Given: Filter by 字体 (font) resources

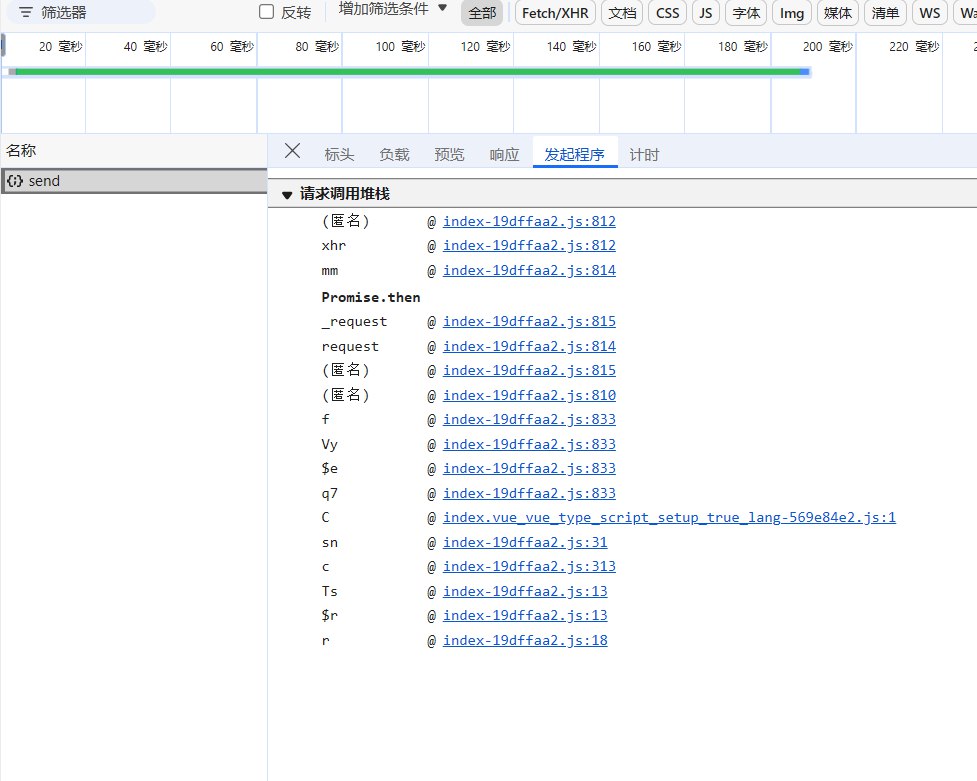Looking at the screenshot, I should tap(746, 13).
